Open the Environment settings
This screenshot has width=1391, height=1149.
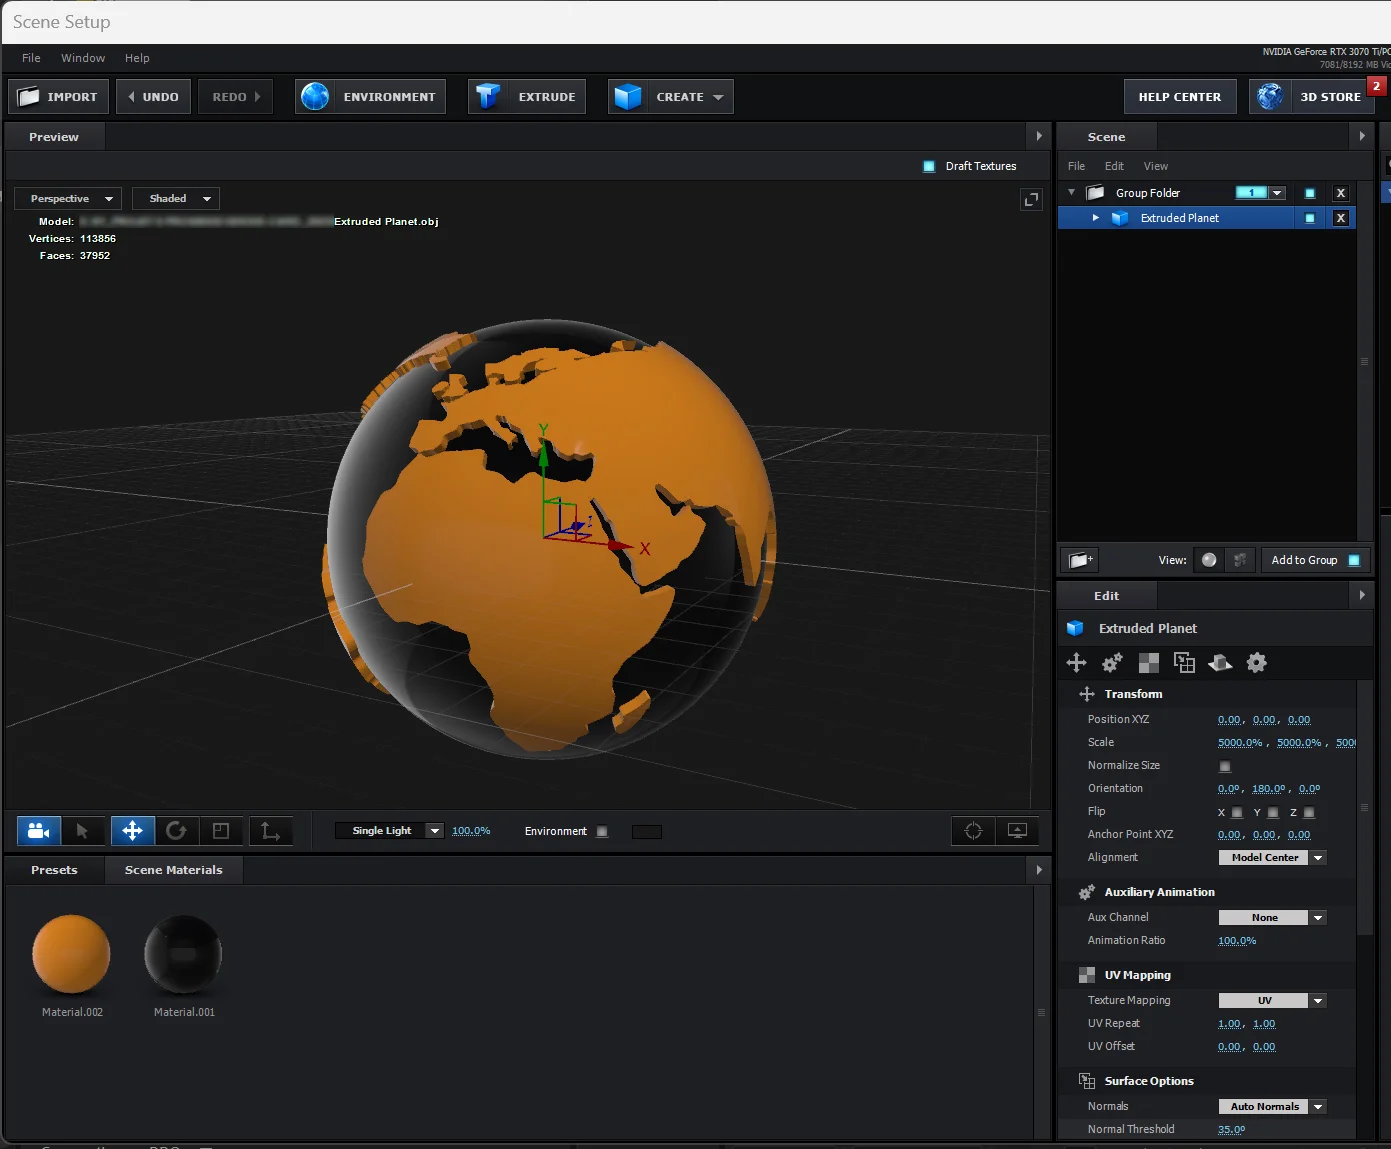click(x=369, y=96)
